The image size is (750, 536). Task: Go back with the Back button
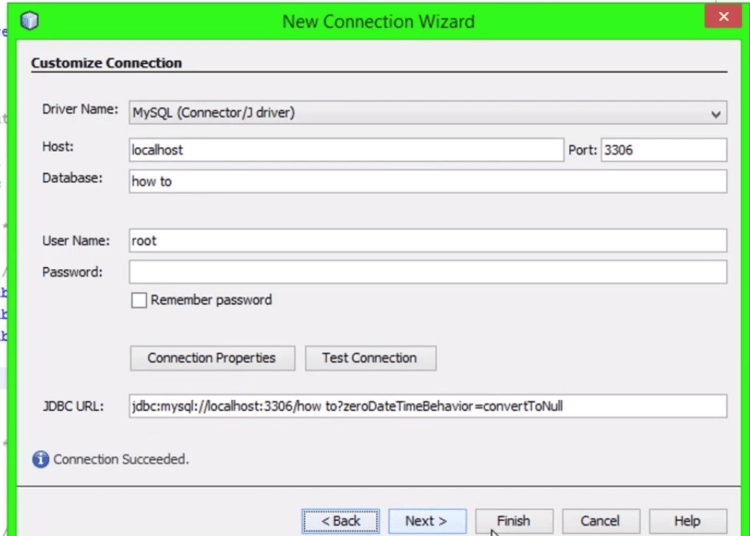click(x=341, y=521)
